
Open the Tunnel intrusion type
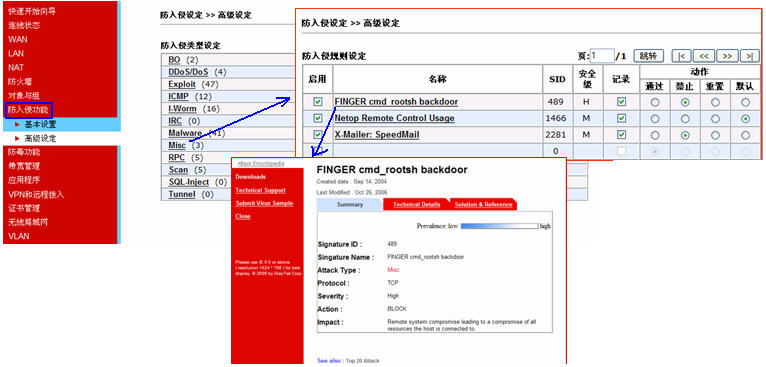[x=182, y=194]
